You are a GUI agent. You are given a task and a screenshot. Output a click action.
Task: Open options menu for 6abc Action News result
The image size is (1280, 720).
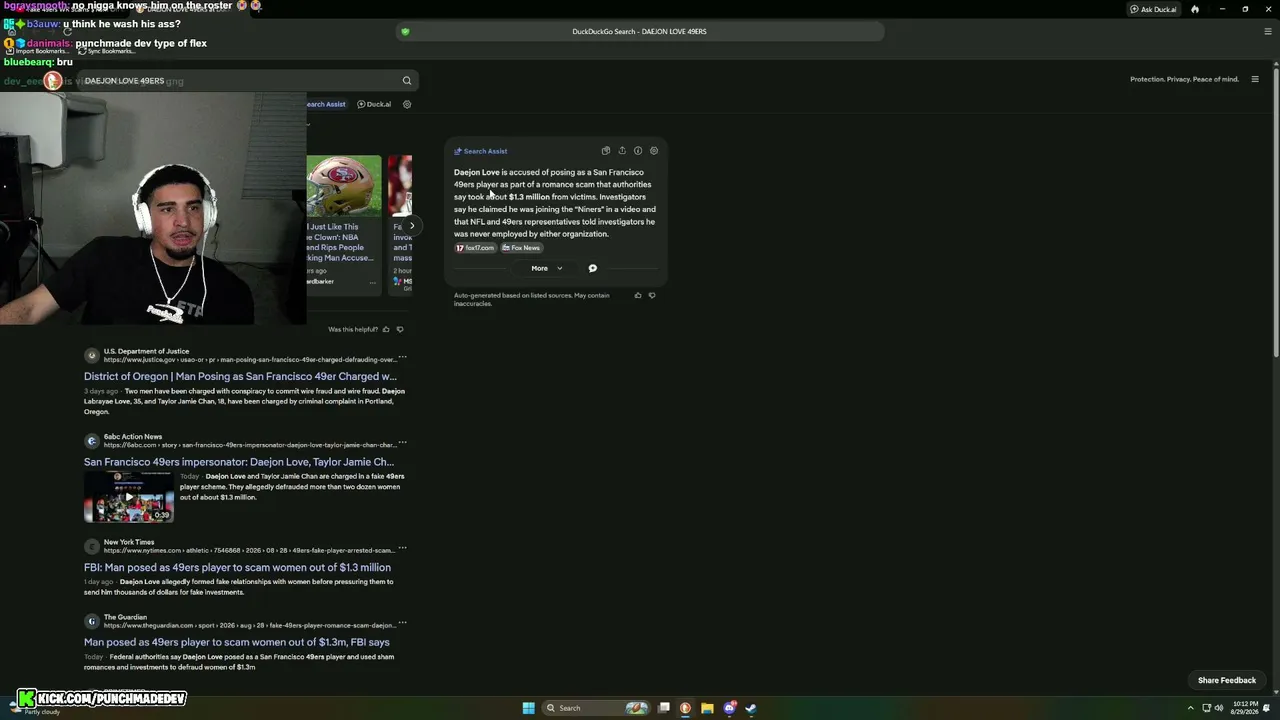point(402,443)
